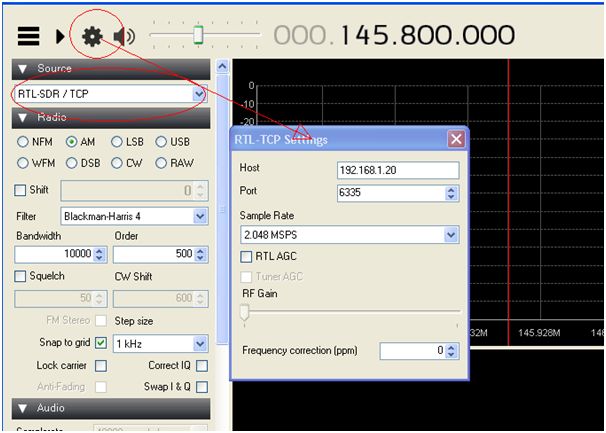Click the sidebar scroll up arrow
606x433 pixels.
pos(222,66)
